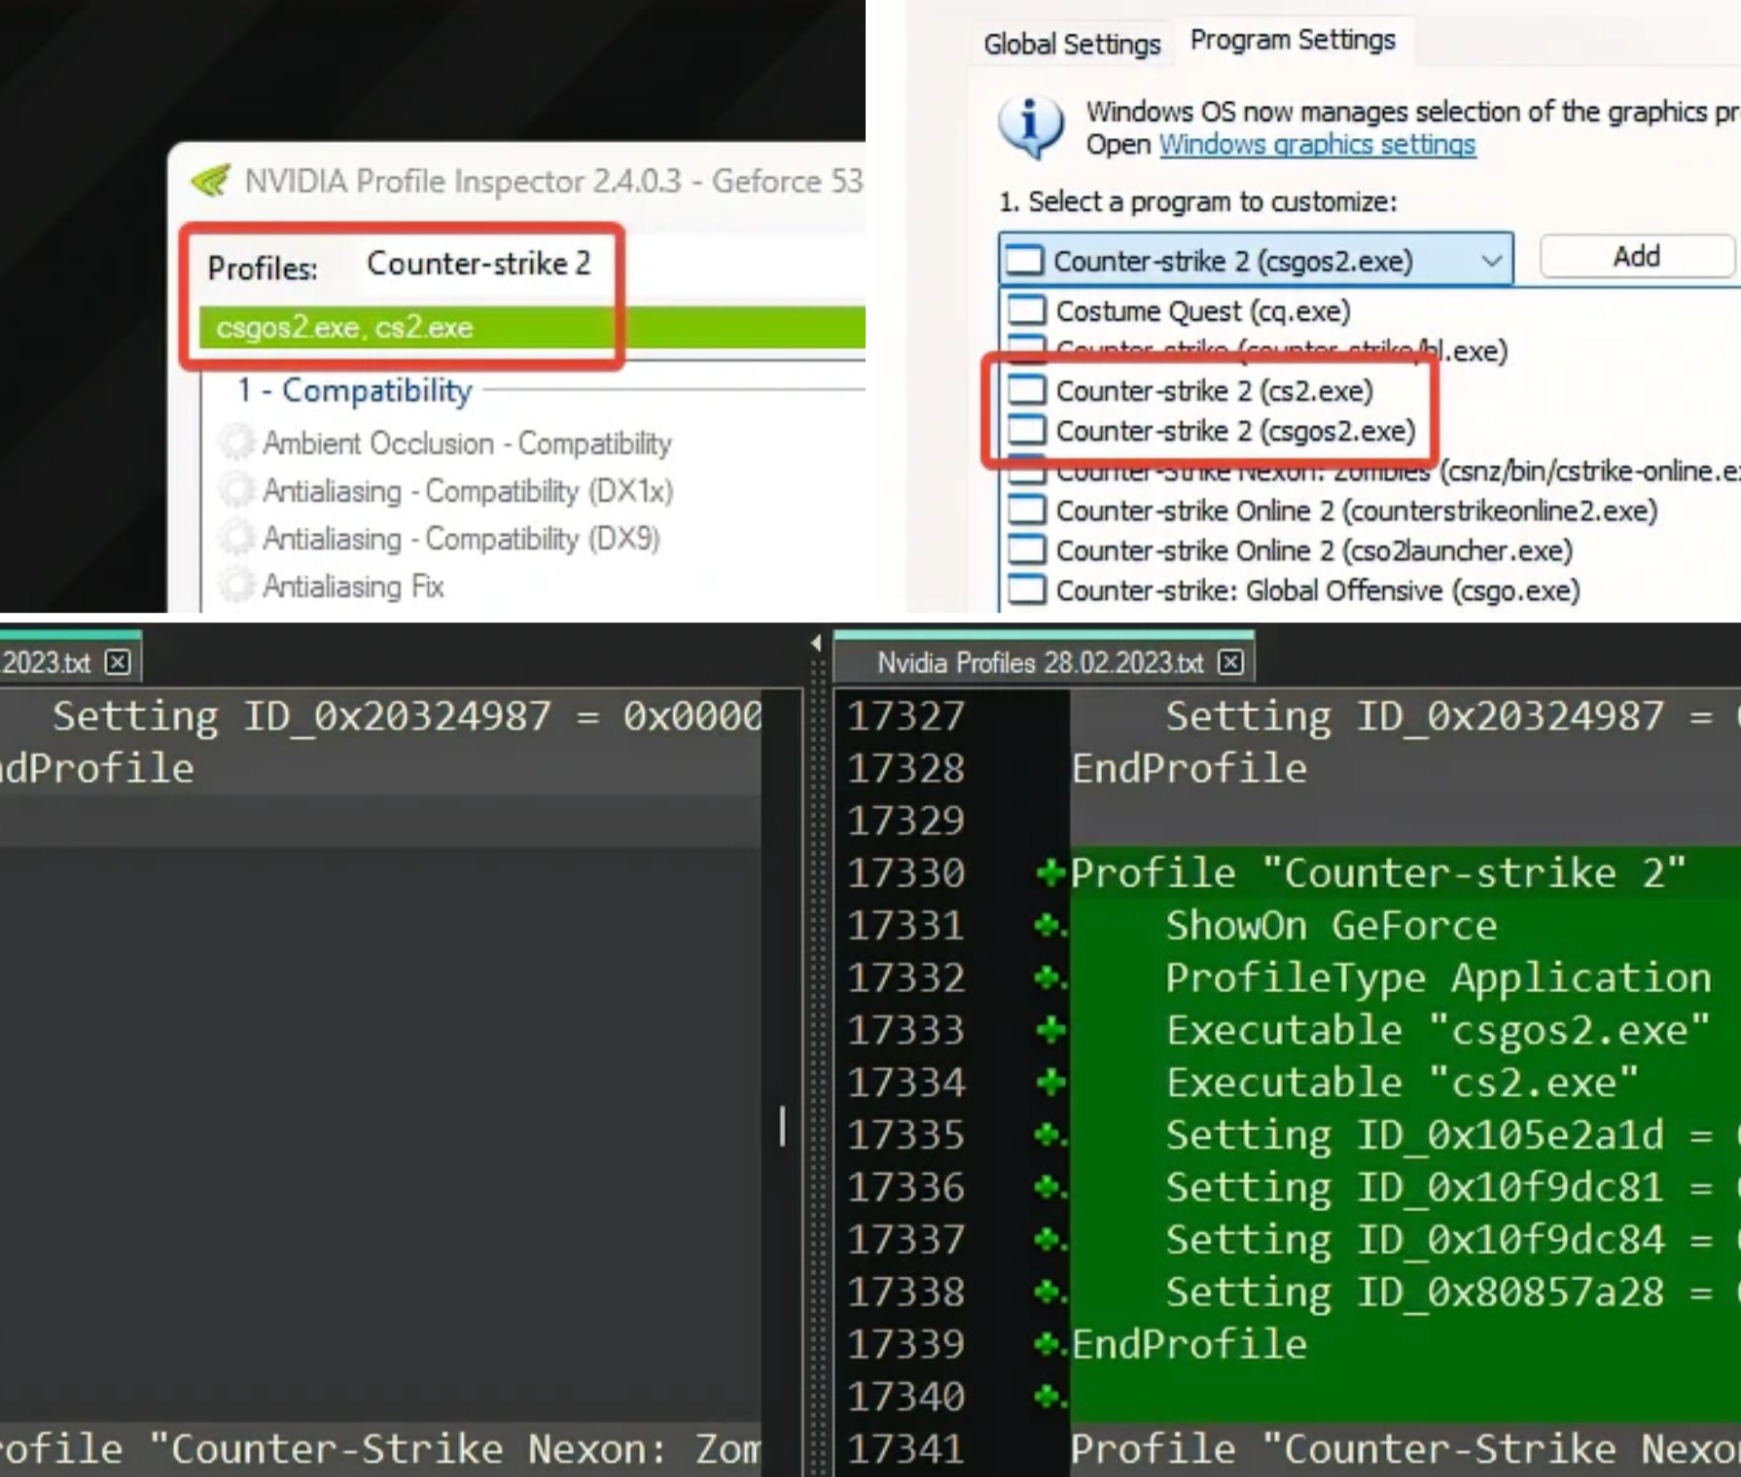Click the green plus marker on line 17339
1741x1477 pixels.
1050,1344
